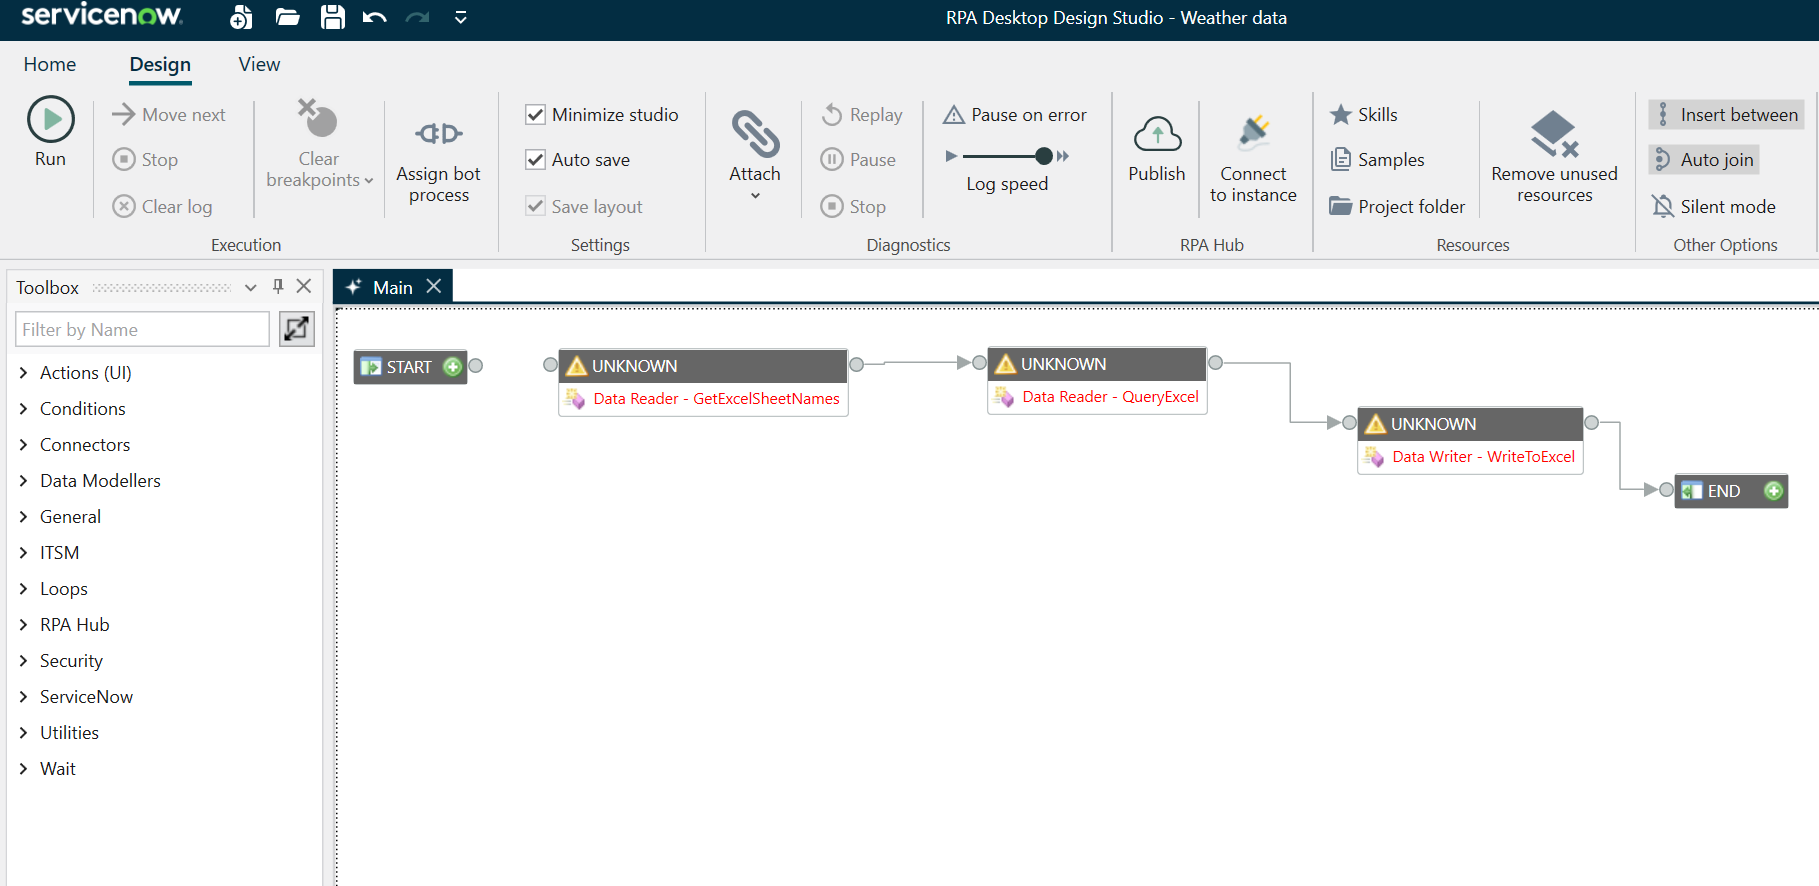The image size is (1819, 886).
Task: Click Remove unused resources
Action: [1555, 158]
